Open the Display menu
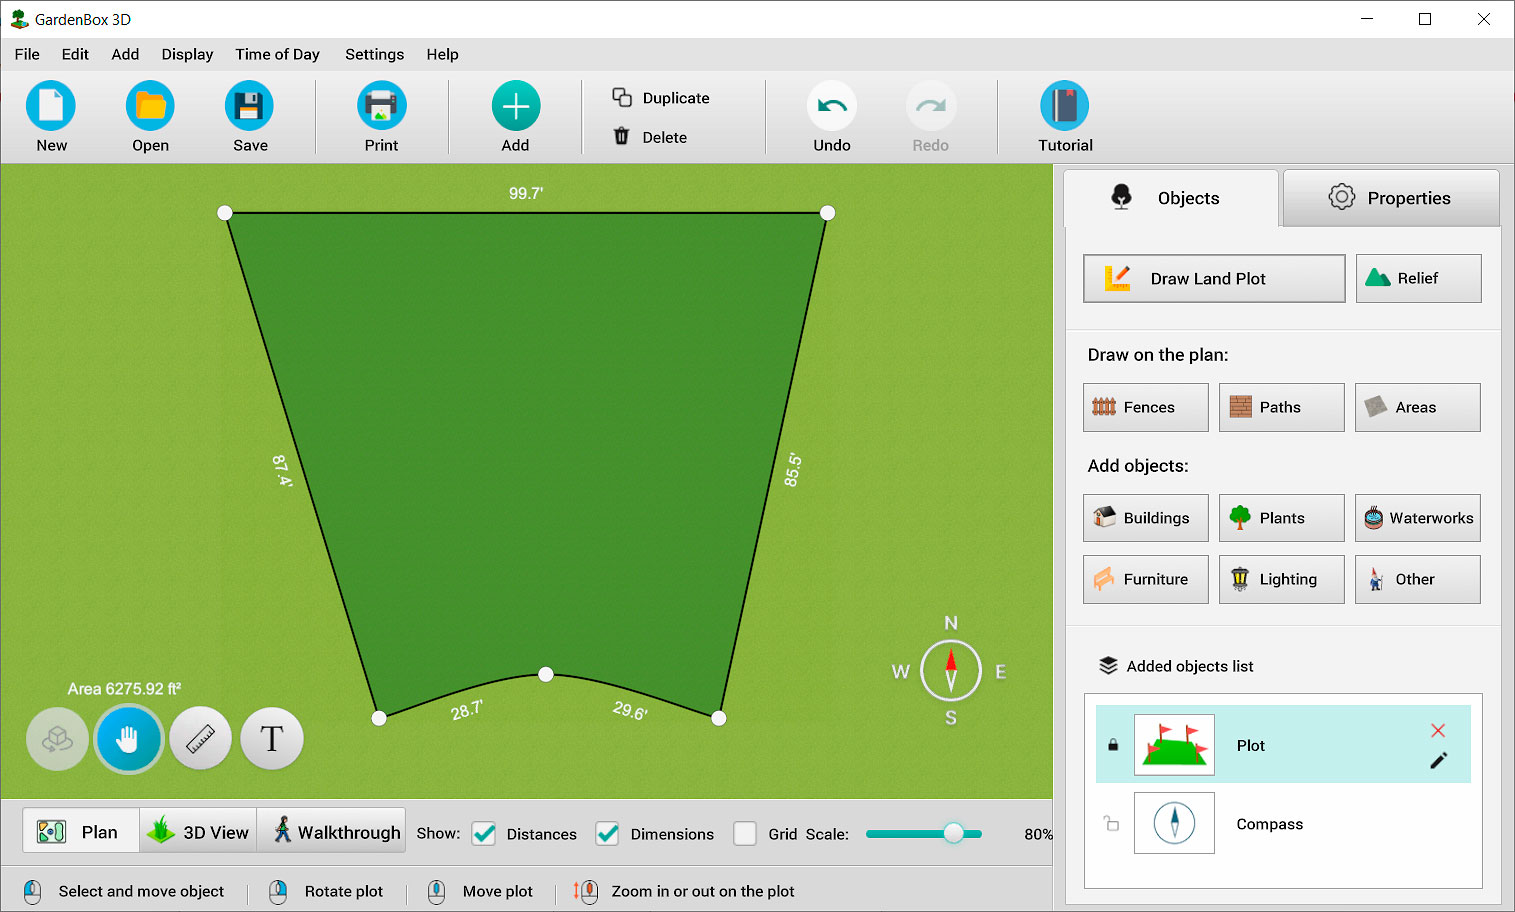1515x912 pixels. [187, 54]
